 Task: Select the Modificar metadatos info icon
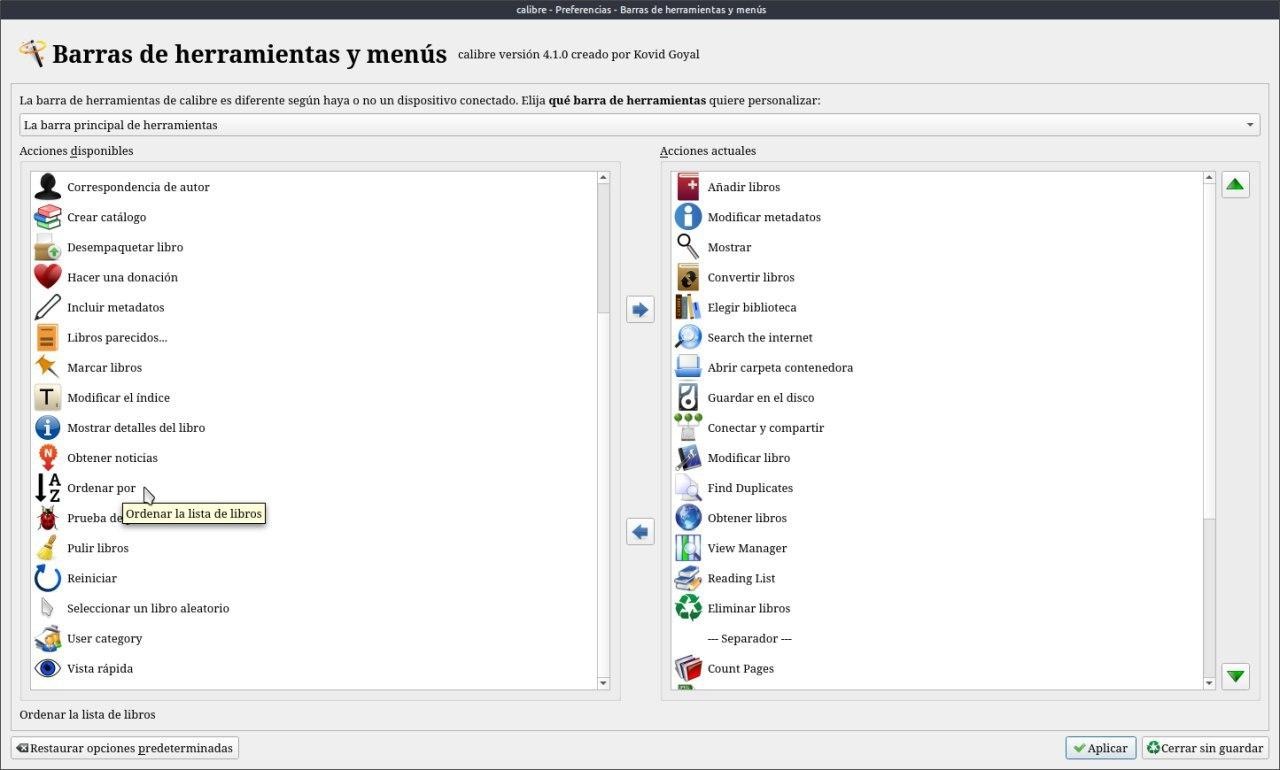pos(688,217)
